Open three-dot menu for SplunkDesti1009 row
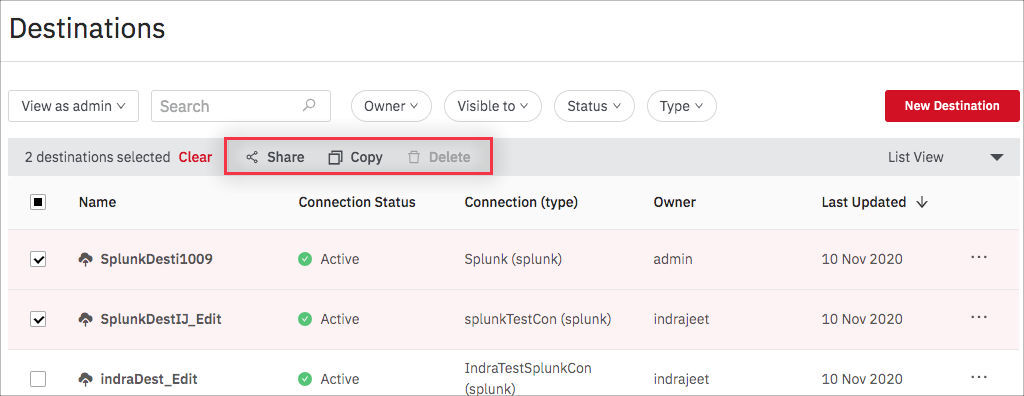This screenshot has height=396, width=1024. [978, 257]
